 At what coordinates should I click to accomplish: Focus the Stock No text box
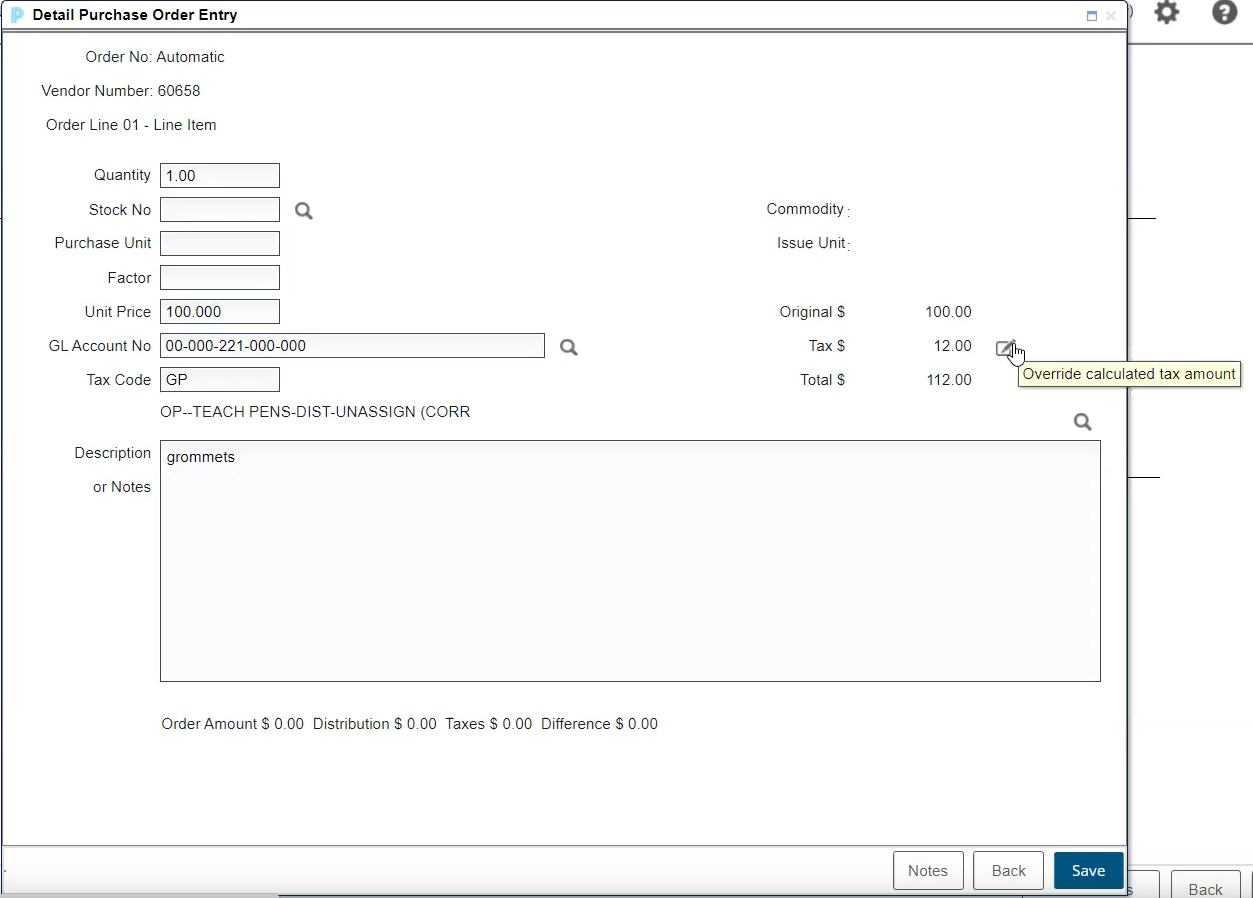[x=219, y=210]
